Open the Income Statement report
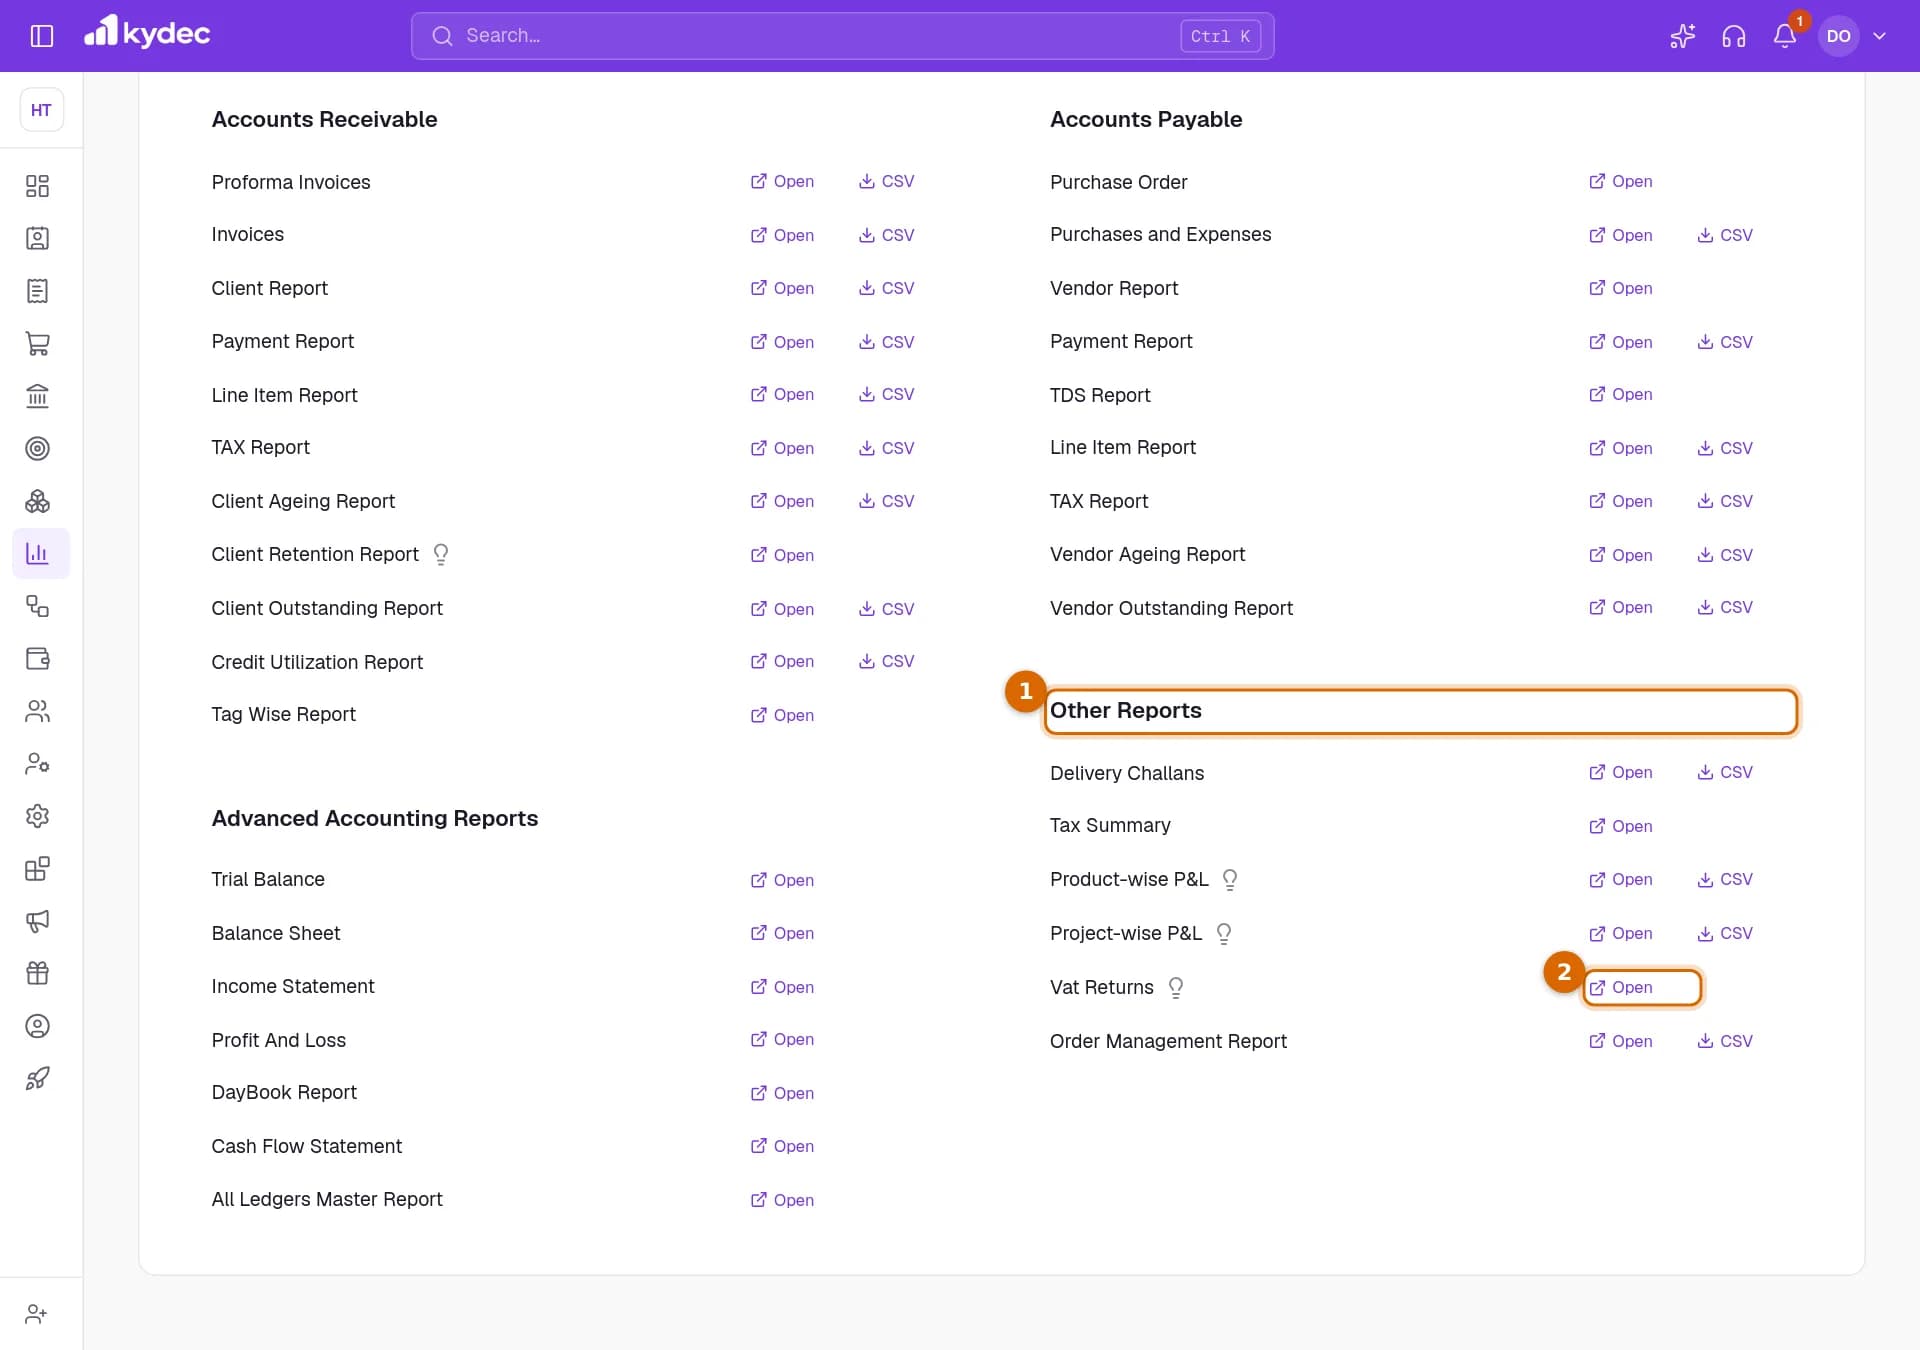 (x=782, y=987)
